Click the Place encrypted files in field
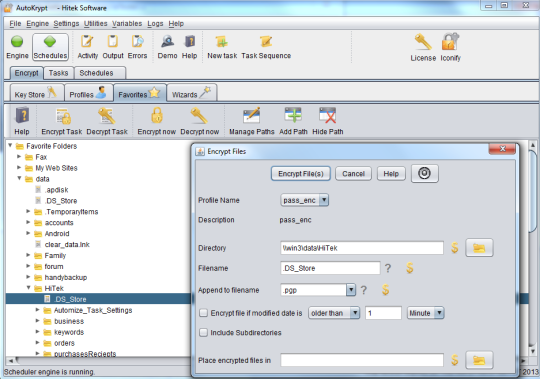This screenshot has height=379, width=540. 362,360
